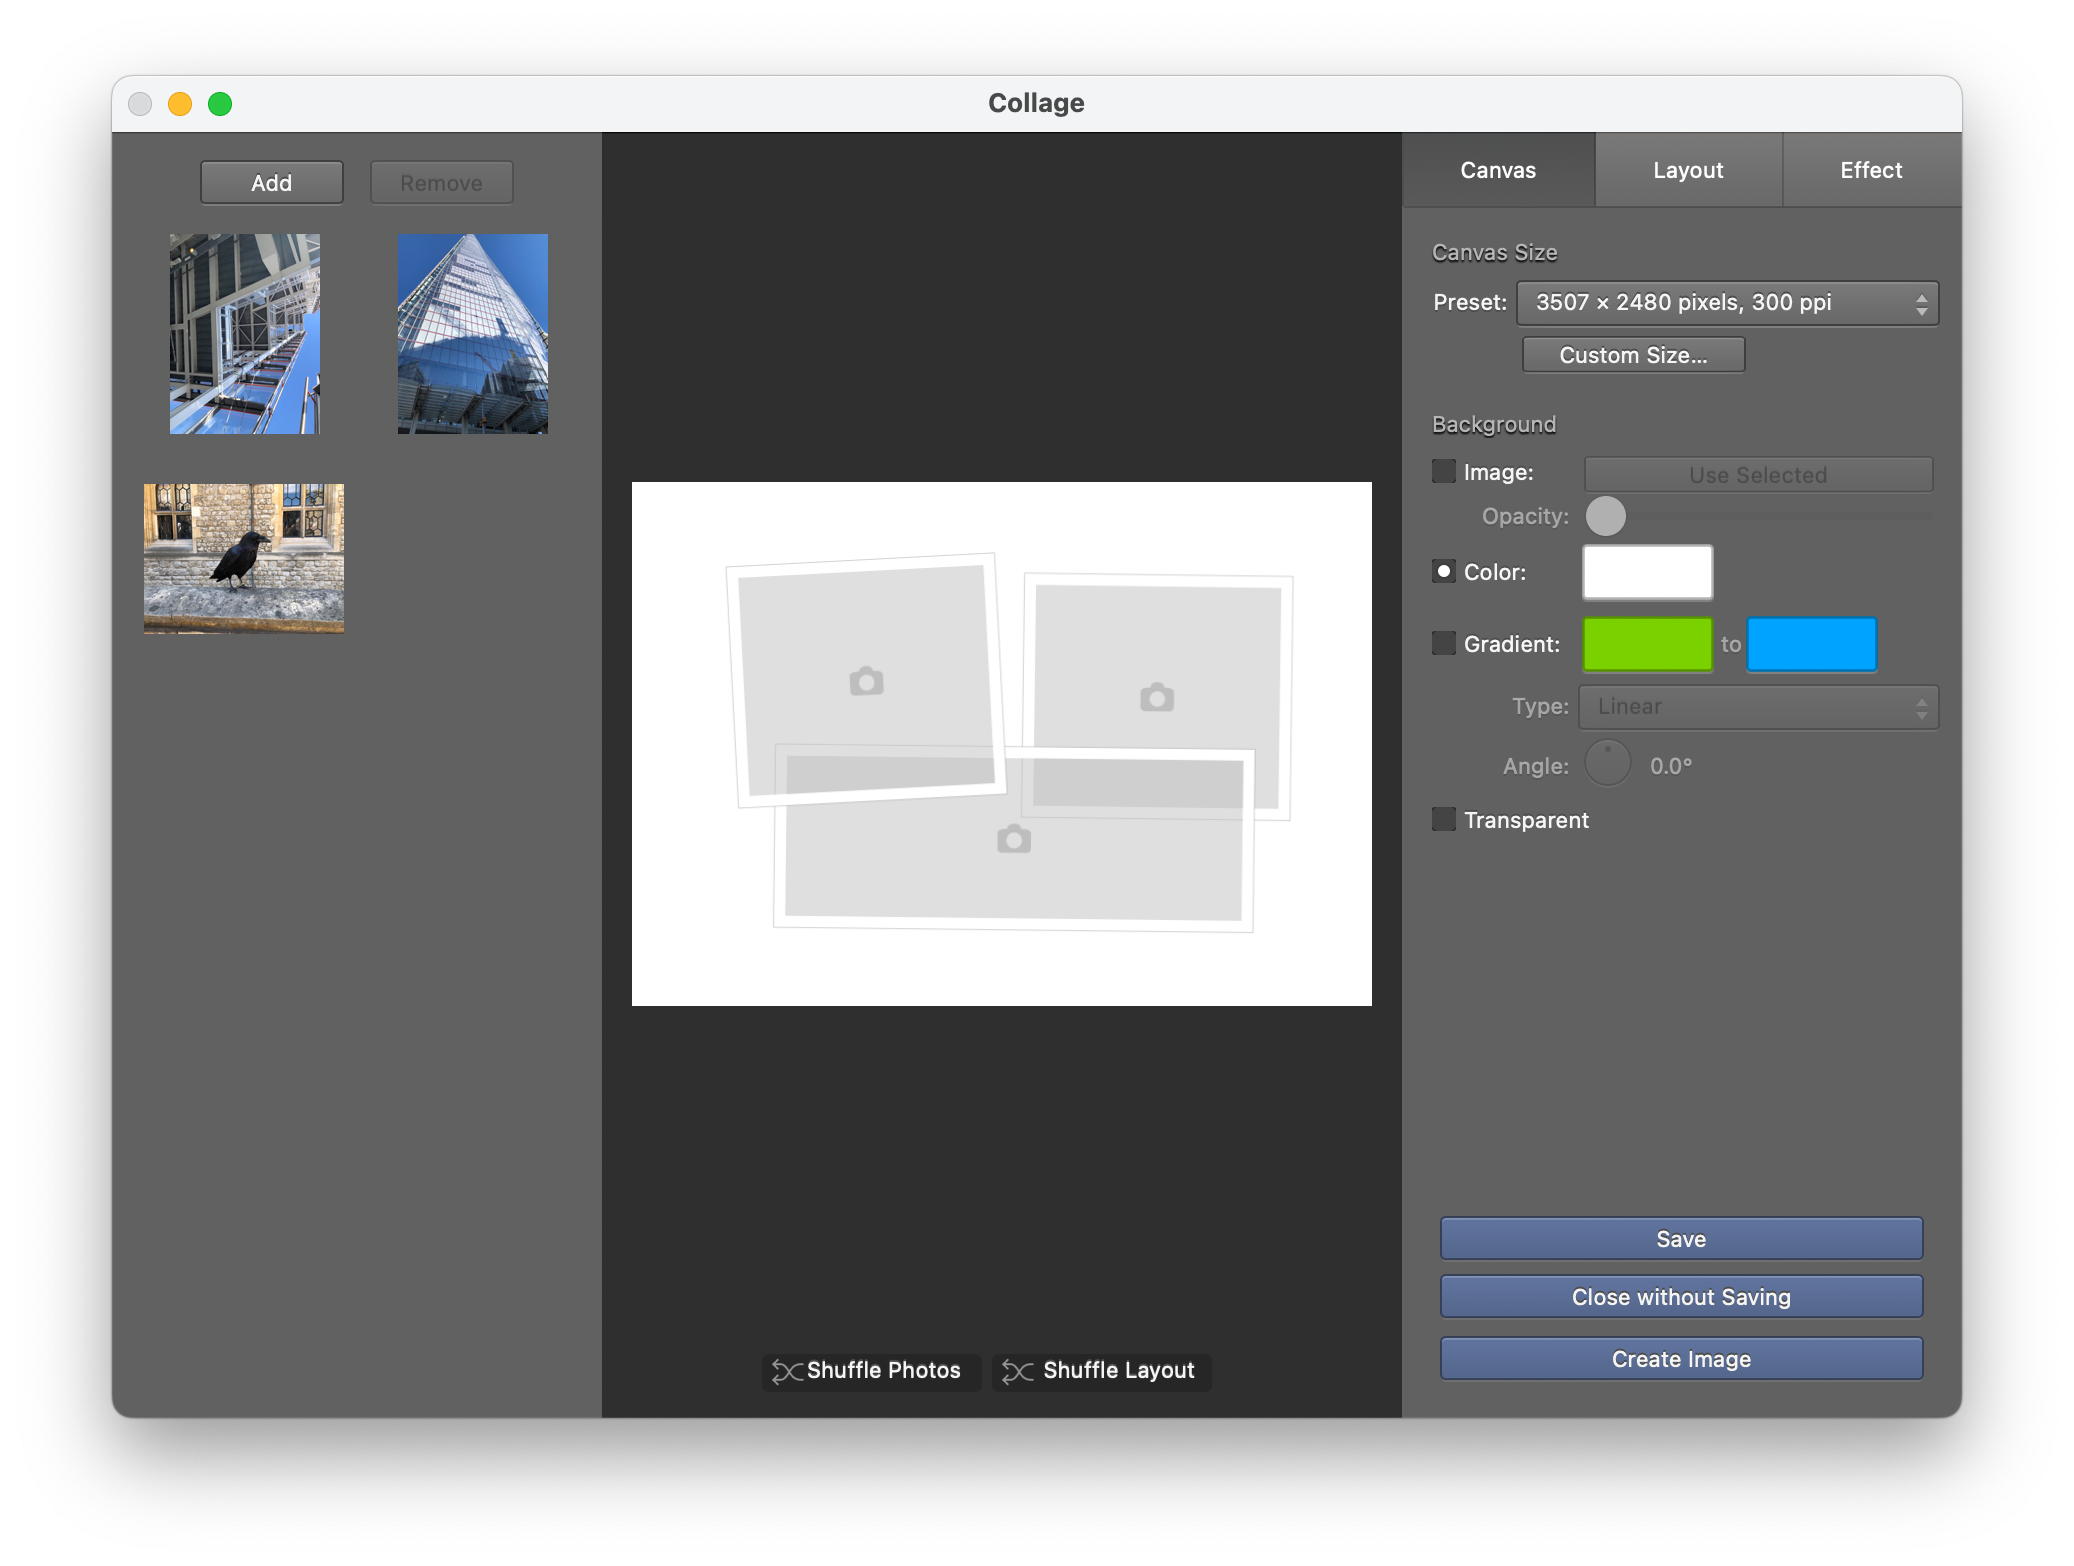Click Create Image button

[x=1681, y=1359]
